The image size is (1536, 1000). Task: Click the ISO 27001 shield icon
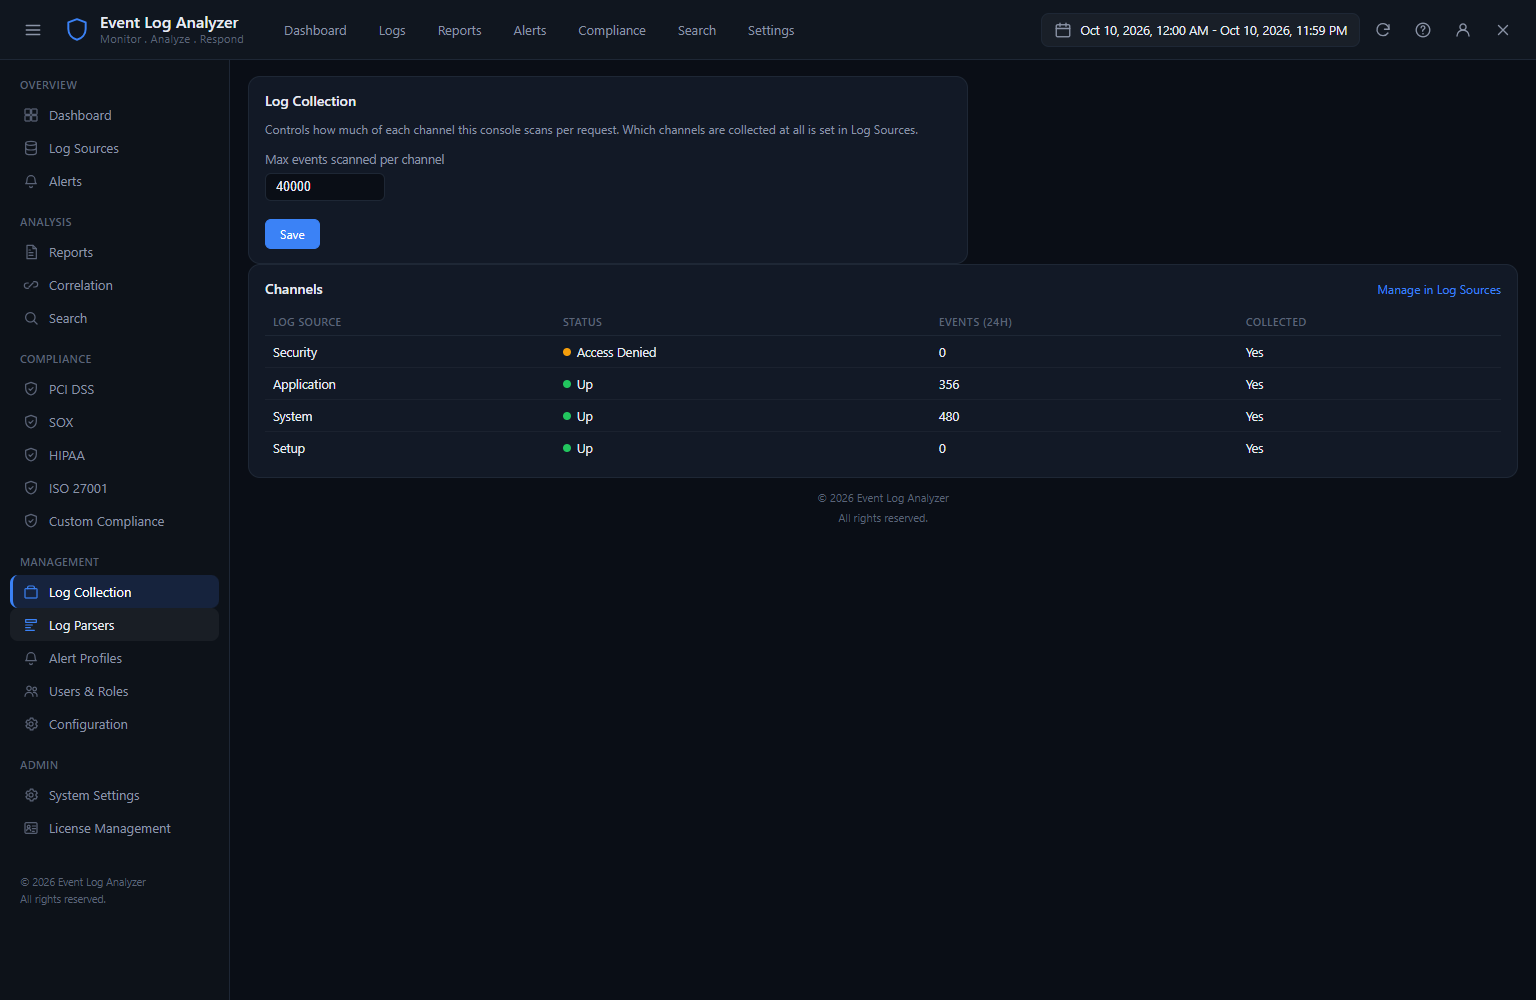click(31, 488)
